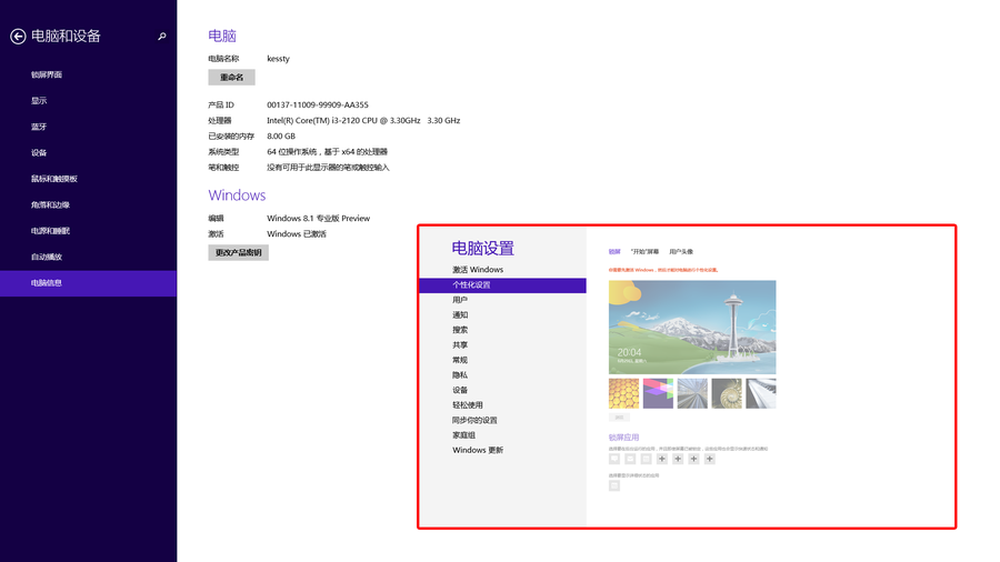This screenshot has width=1000, height=562.
Task: Go back using the arrow beside 电脑和设备
Action: coord(18,36)
